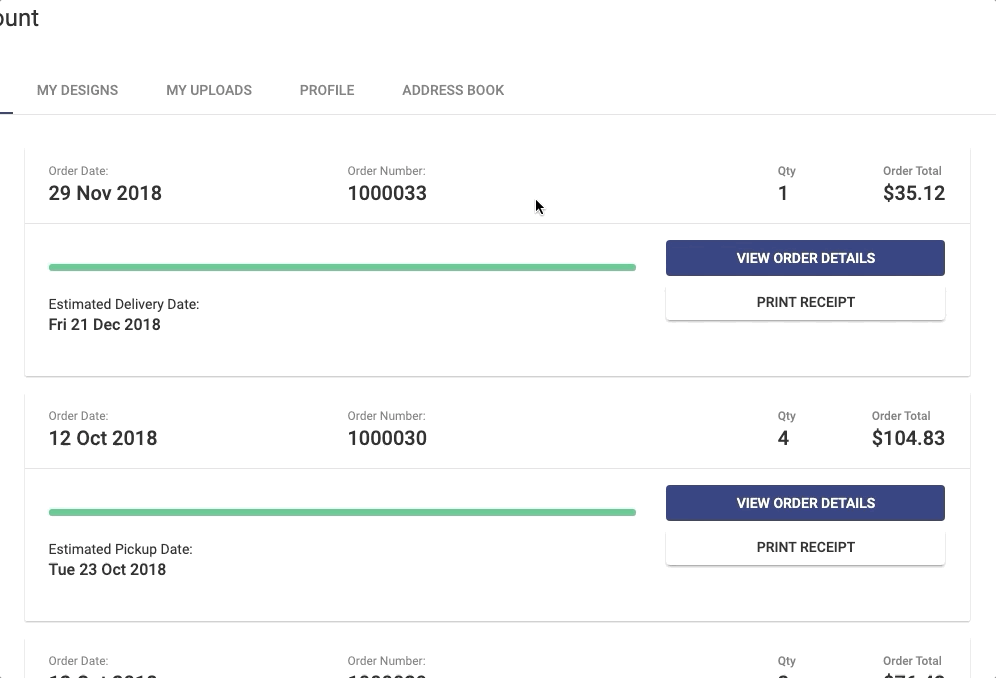Select the Address Book tab

(453, 90)
